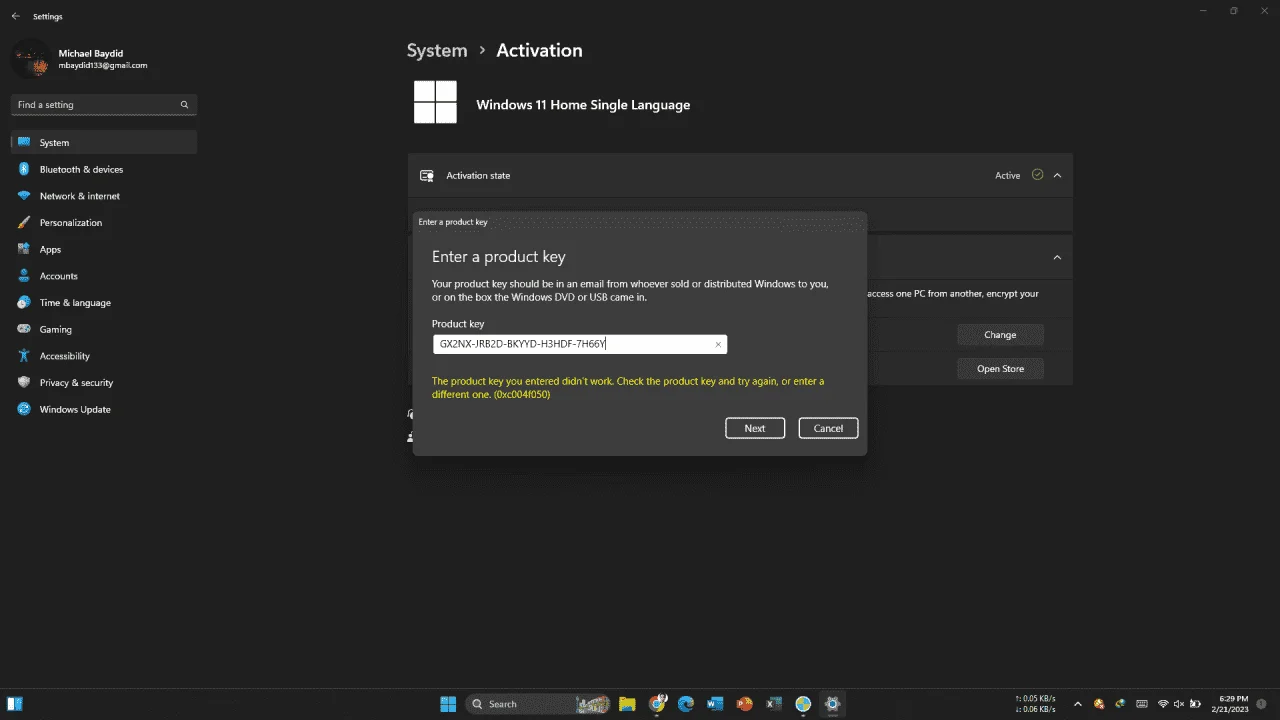Click the mbaydid133@gmail.com account email

pos(102,66)
